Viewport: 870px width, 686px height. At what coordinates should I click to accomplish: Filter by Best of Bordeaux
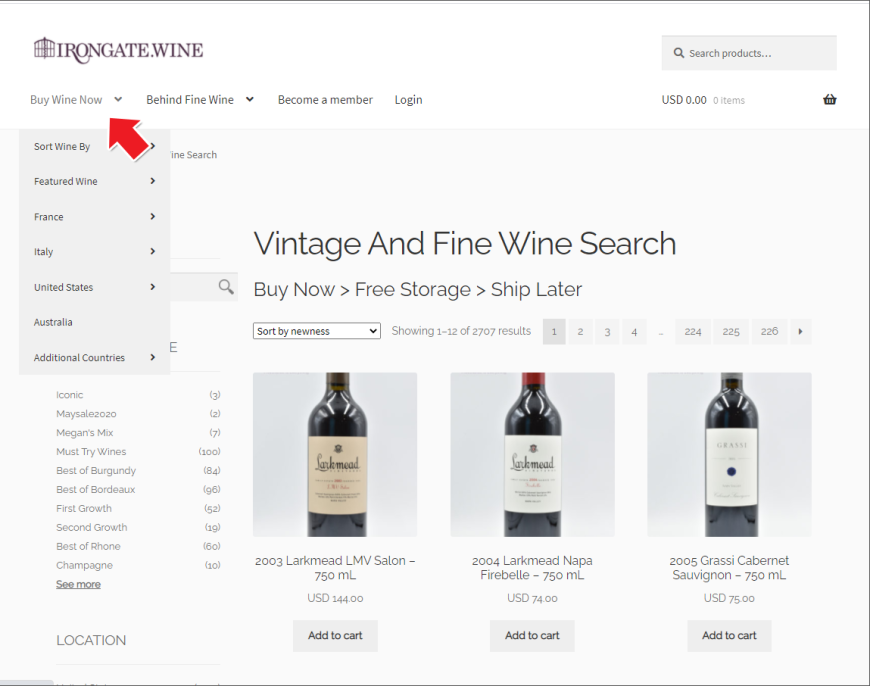point(95,489)
